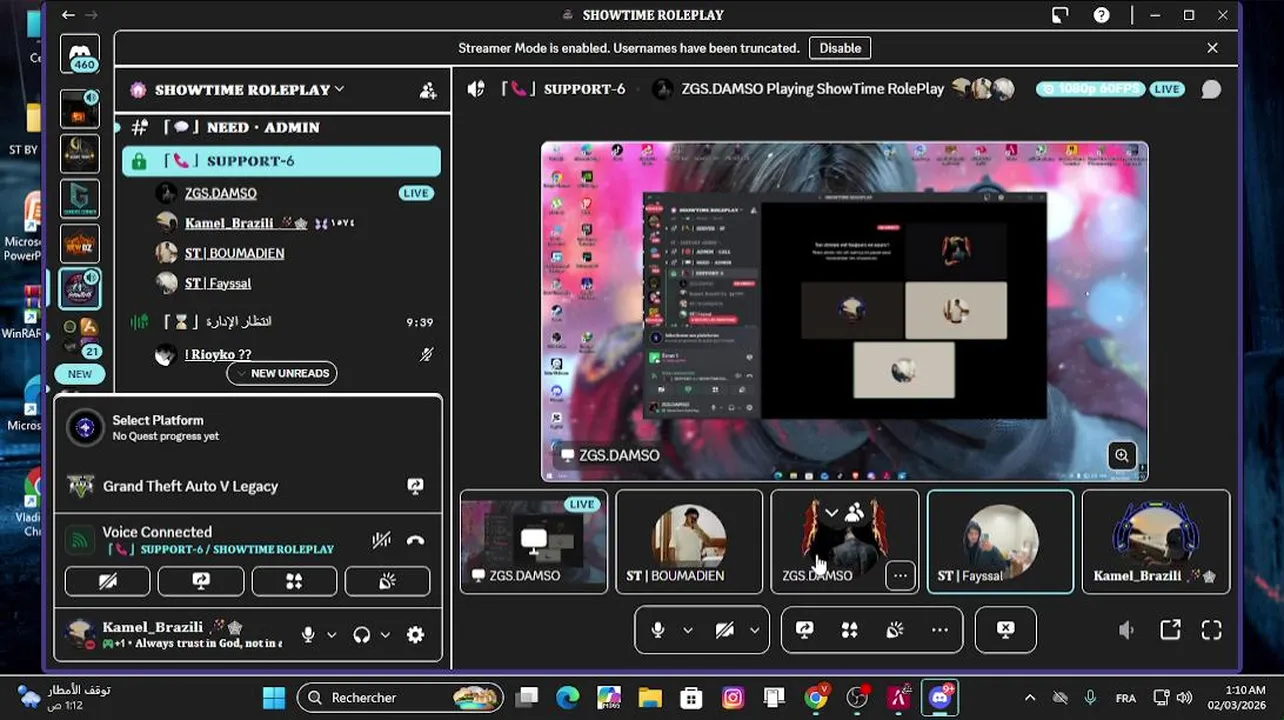Open activities icon in the call control bar
This screenshot has height=720, width=1284.
849,630
